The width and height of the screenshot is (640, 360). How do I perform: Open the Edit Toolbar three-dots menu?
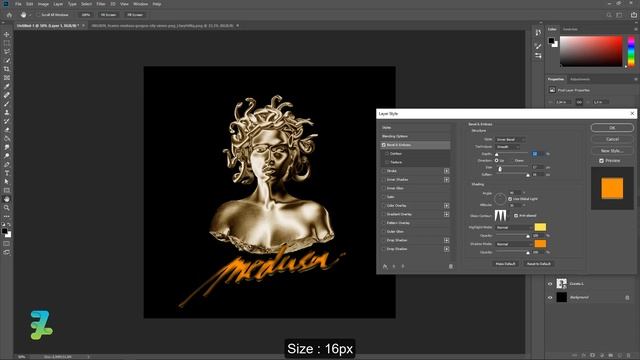[7, 216]
